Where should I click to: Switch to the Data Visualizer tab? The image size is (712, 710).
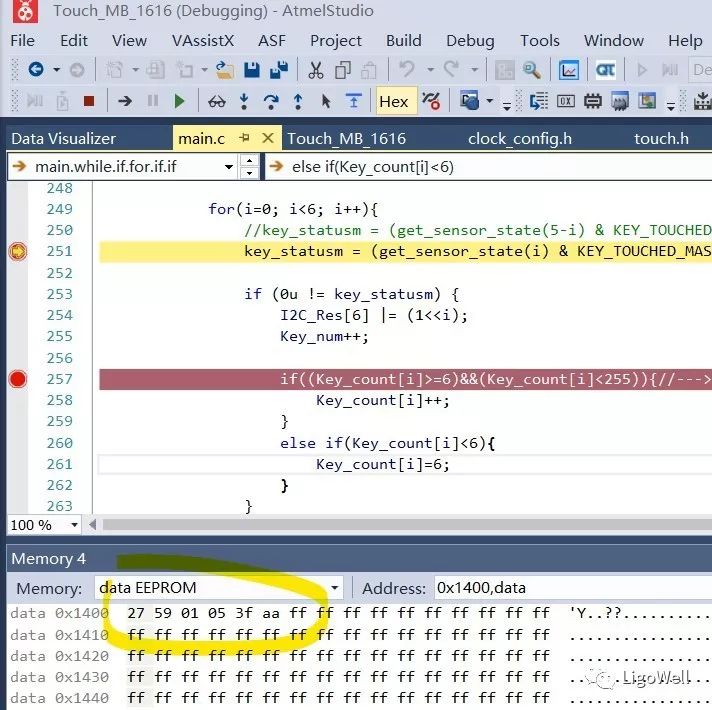64,138
